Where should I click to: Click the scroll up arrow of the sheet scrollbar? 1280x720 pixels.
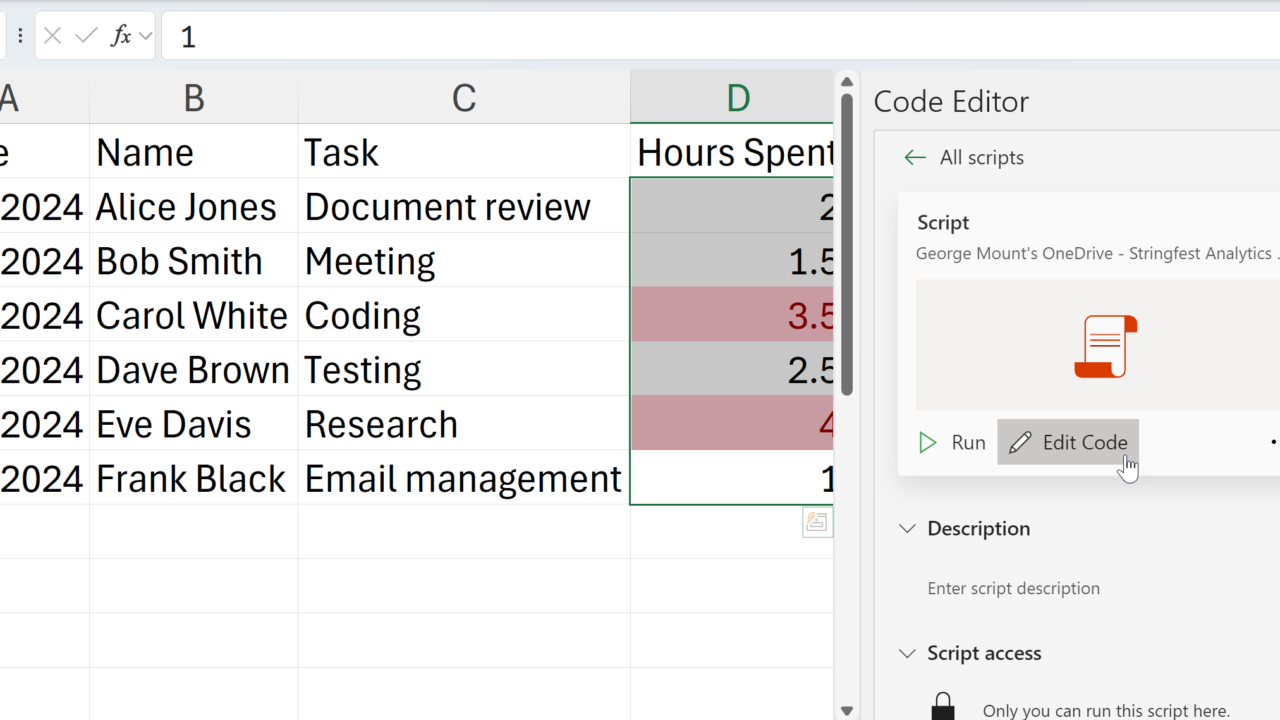tap(846, 82)
